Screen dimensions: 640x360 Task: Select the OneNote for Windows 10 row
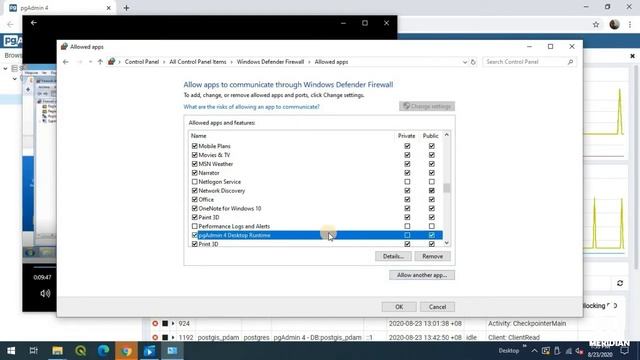316,209
